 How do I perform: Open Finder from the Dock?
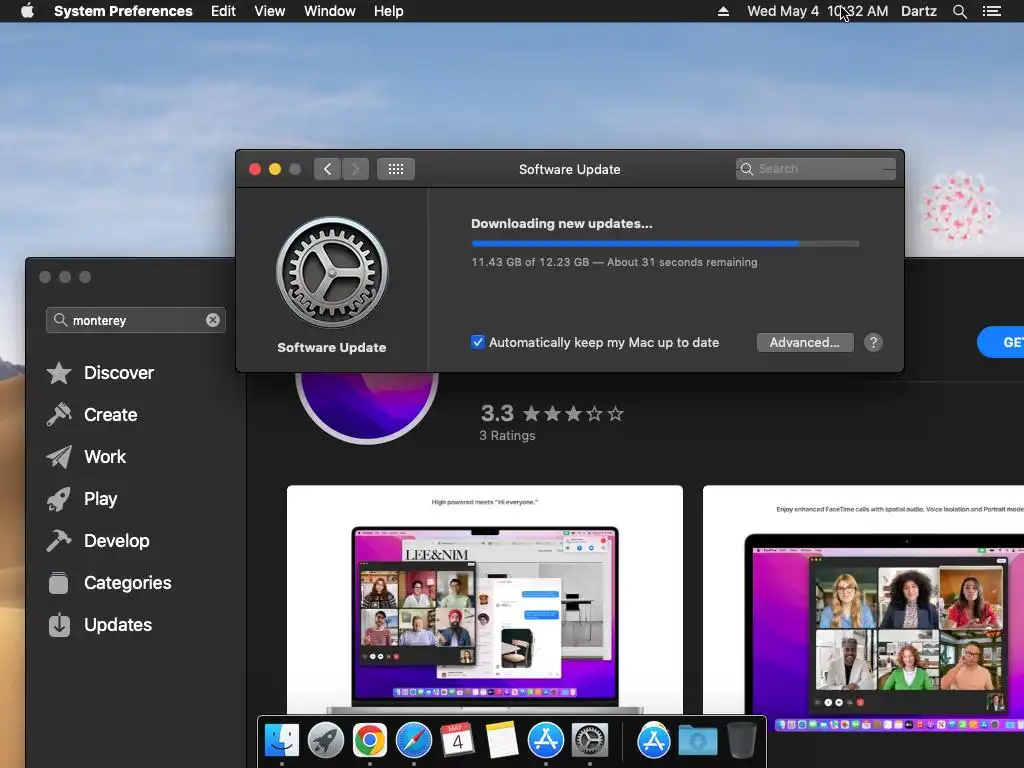[281, 741]
